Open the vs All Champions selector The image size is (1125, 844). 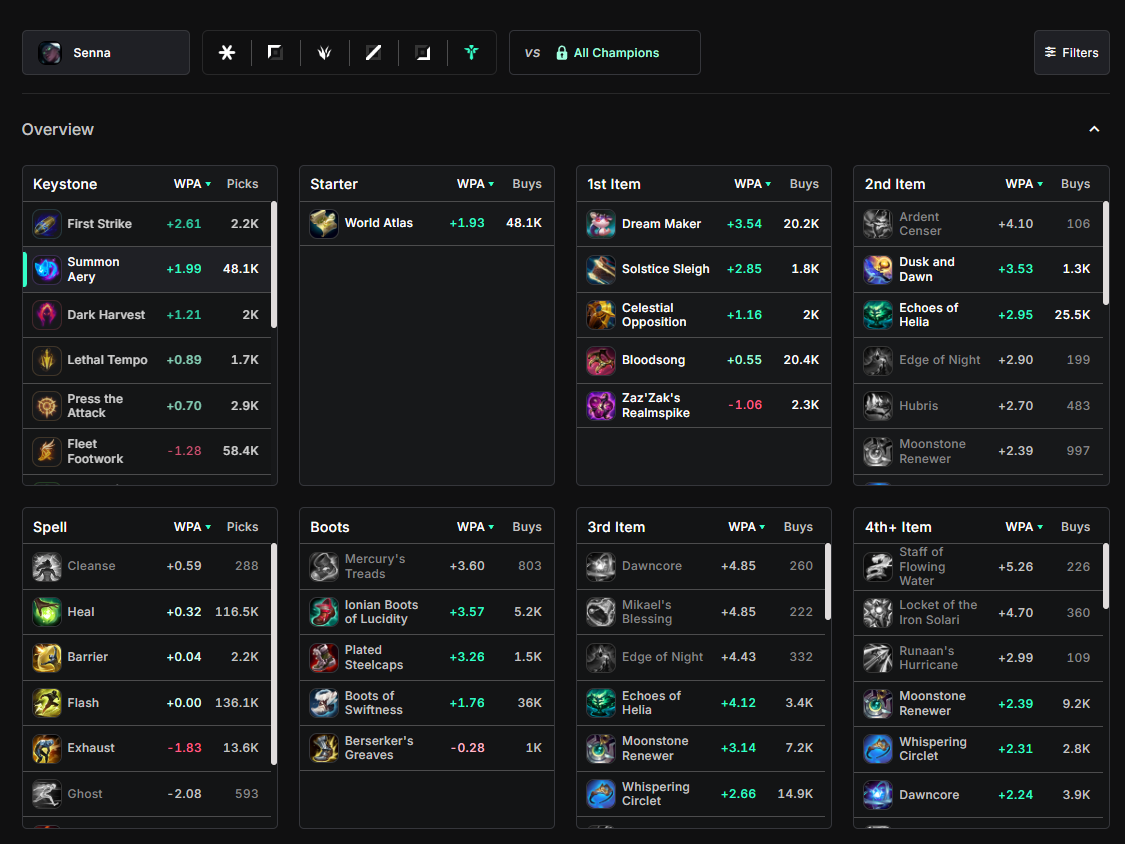[605, 52]
